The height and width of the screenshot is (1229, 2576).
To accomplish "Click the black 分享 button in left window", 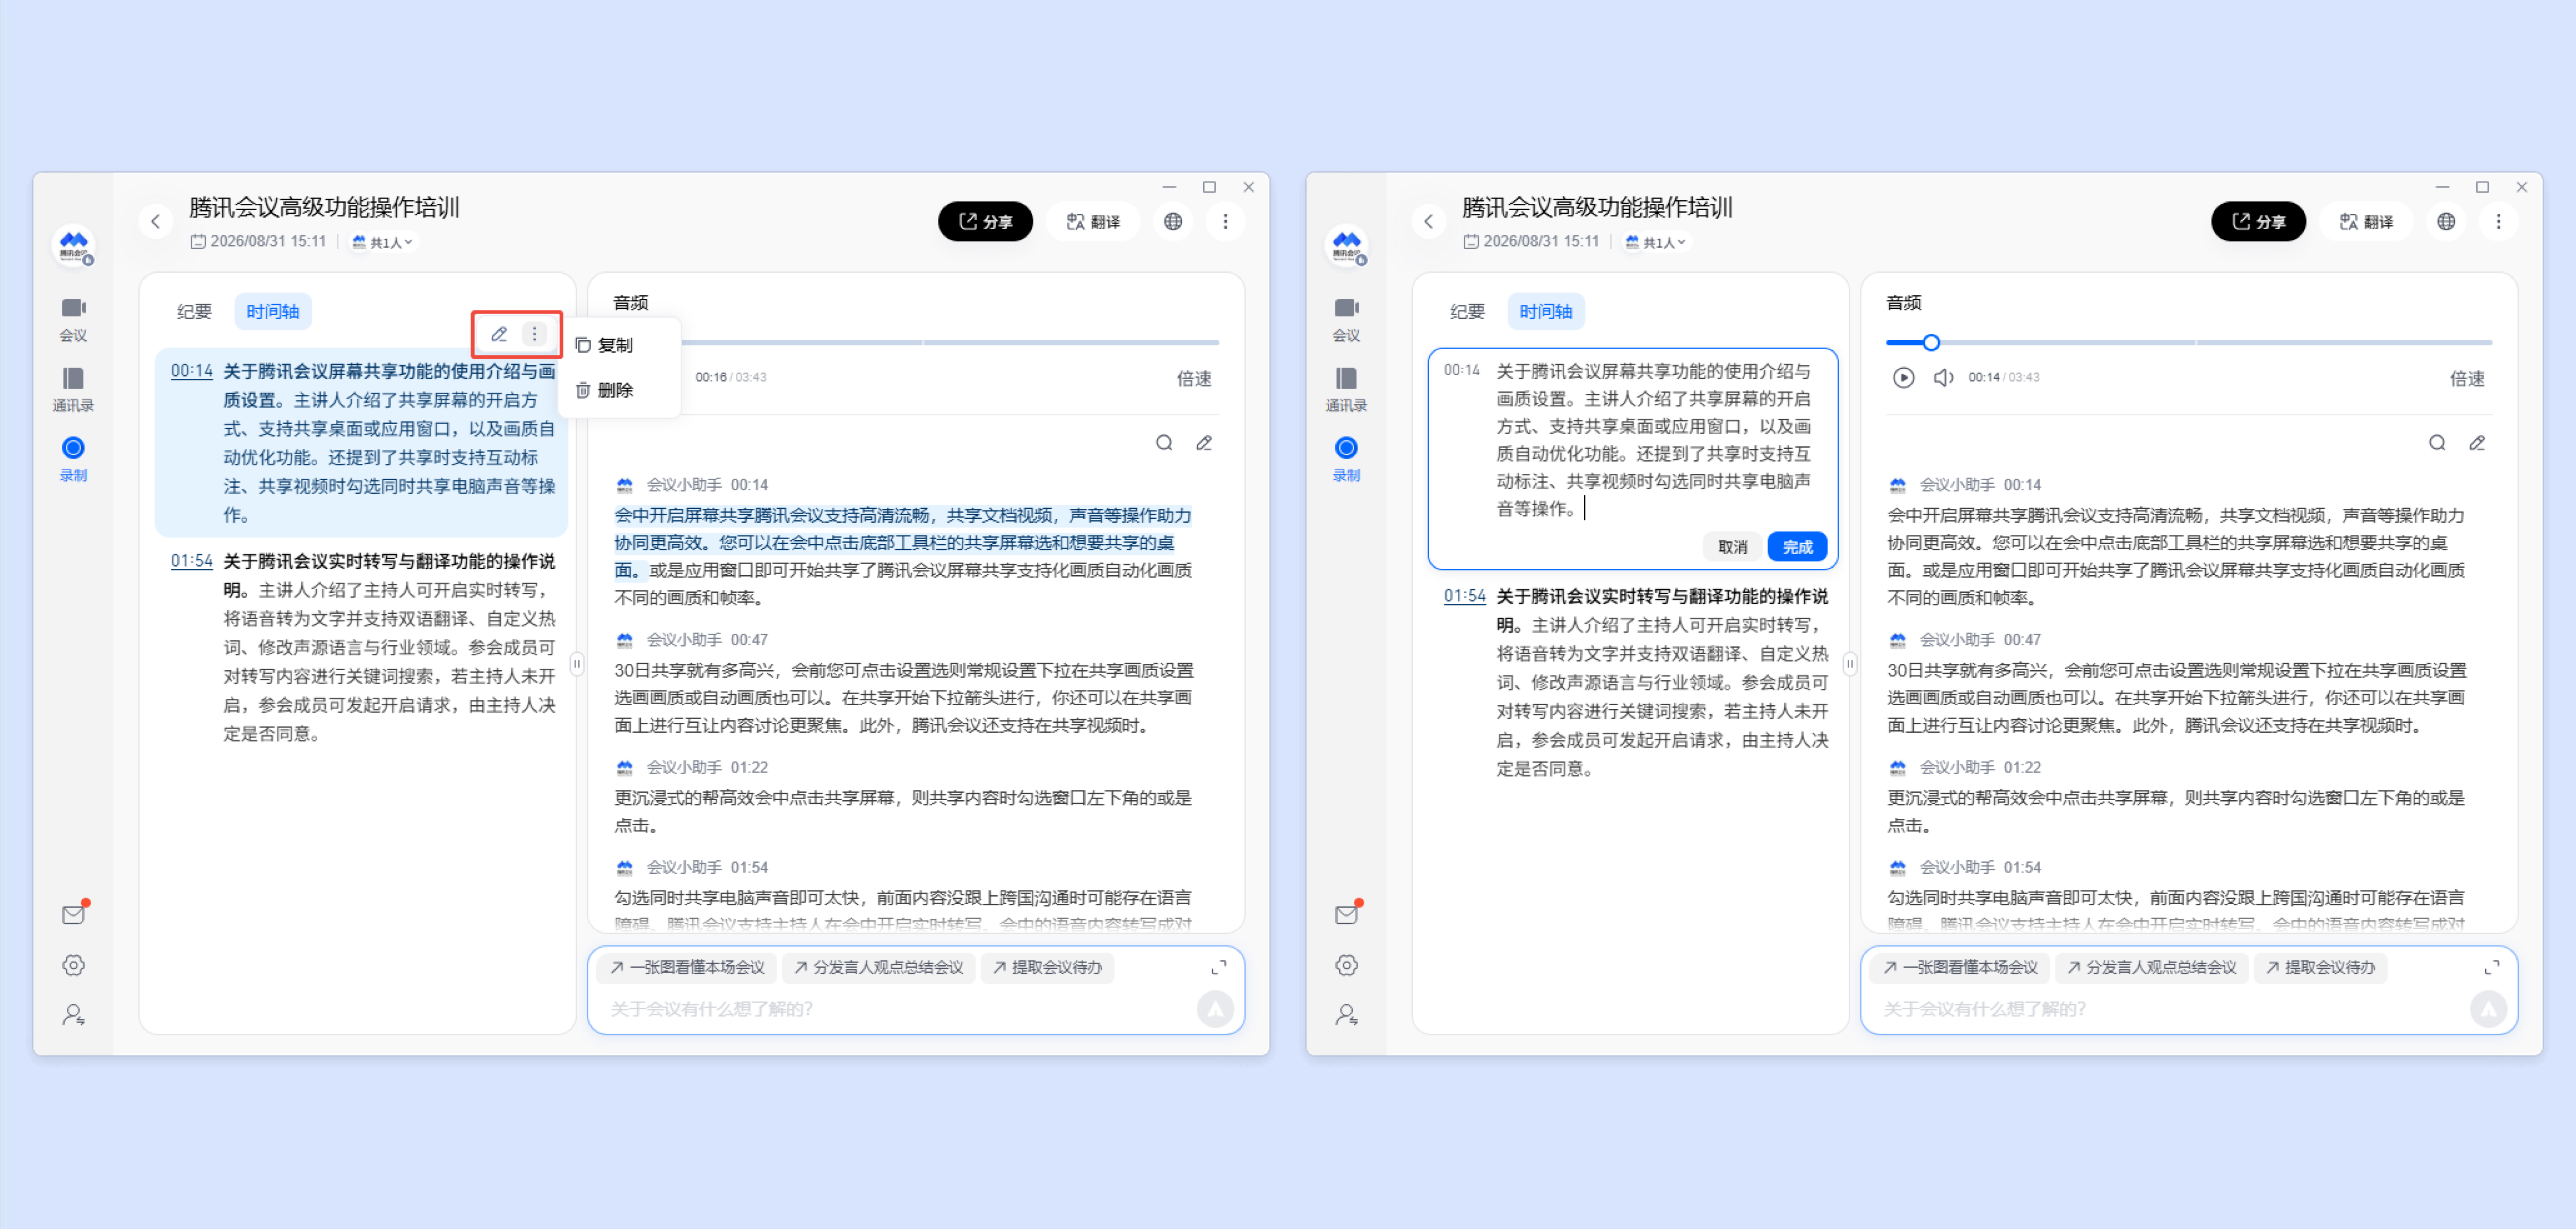I will 985,221.
